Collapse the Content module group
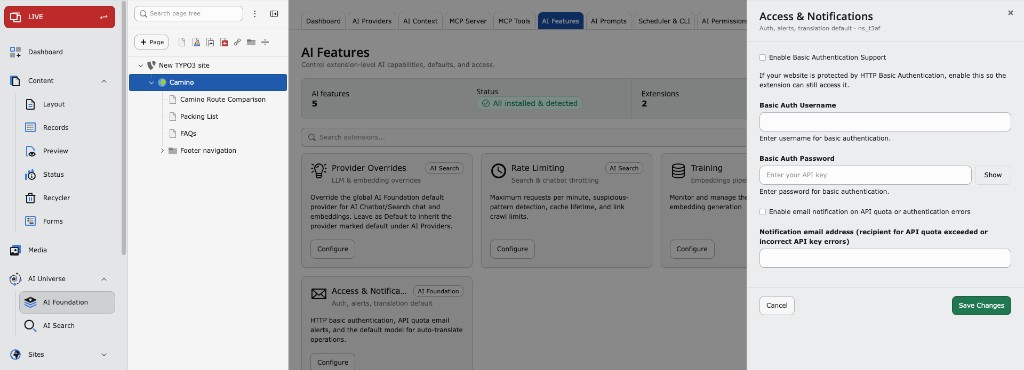The height and width of the screenshot is (370, 1024). [x=104, y=81]
